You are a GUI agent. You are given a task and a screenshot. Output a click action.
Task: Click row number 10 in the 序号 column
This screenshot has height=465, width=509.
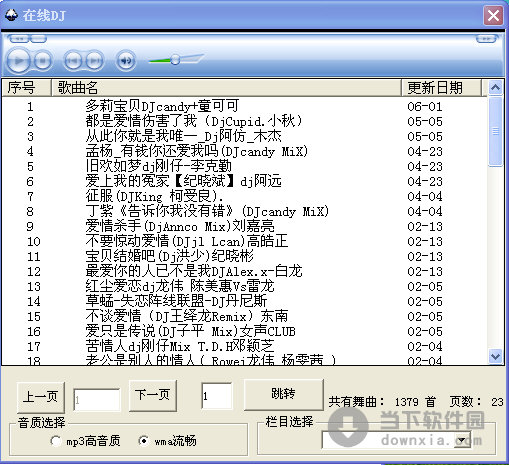tap(34, 242)
